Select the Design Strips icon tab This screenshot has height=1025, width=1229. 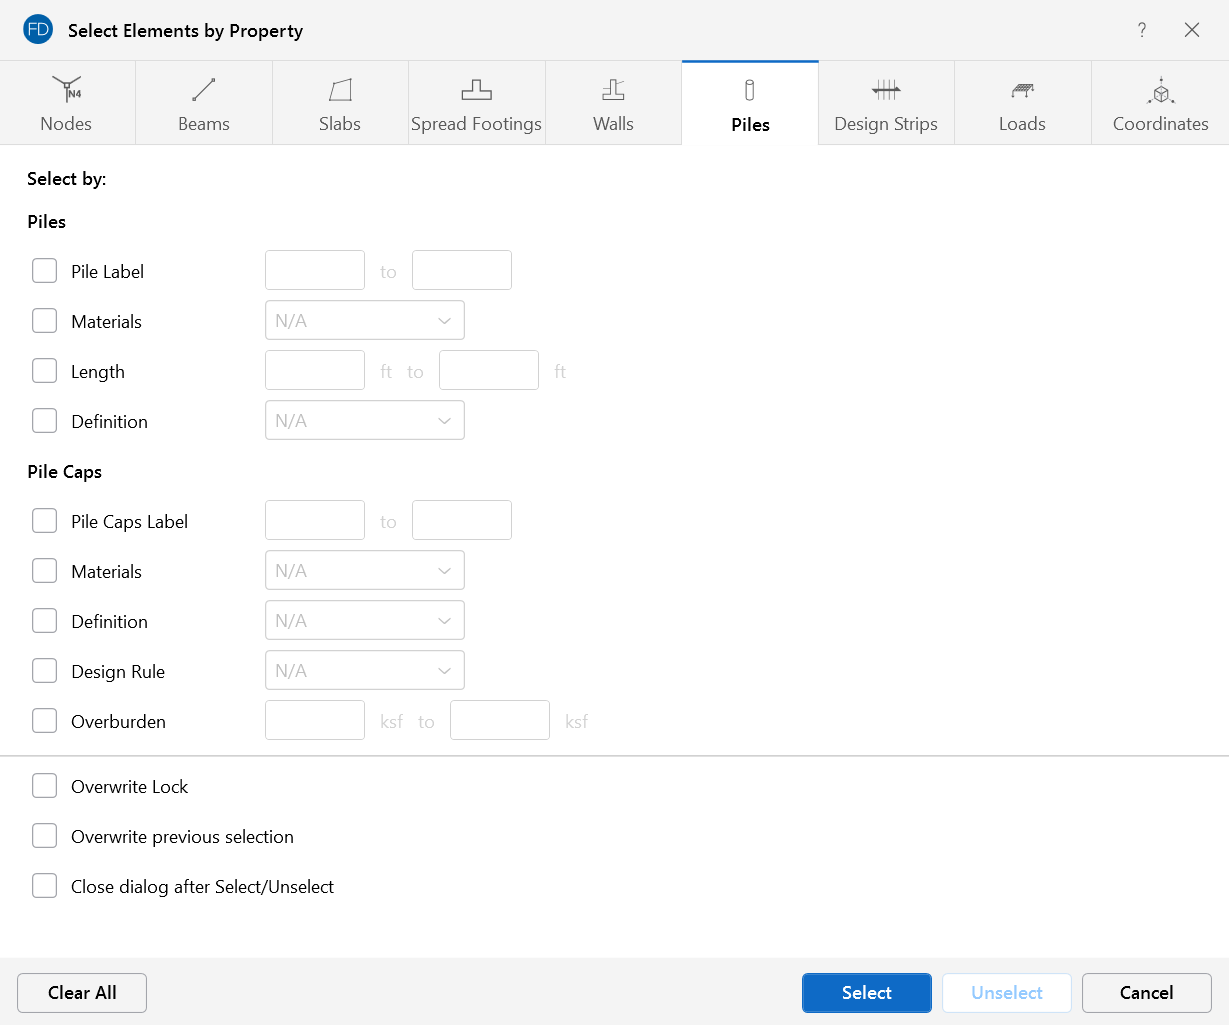tap(886, 91)
